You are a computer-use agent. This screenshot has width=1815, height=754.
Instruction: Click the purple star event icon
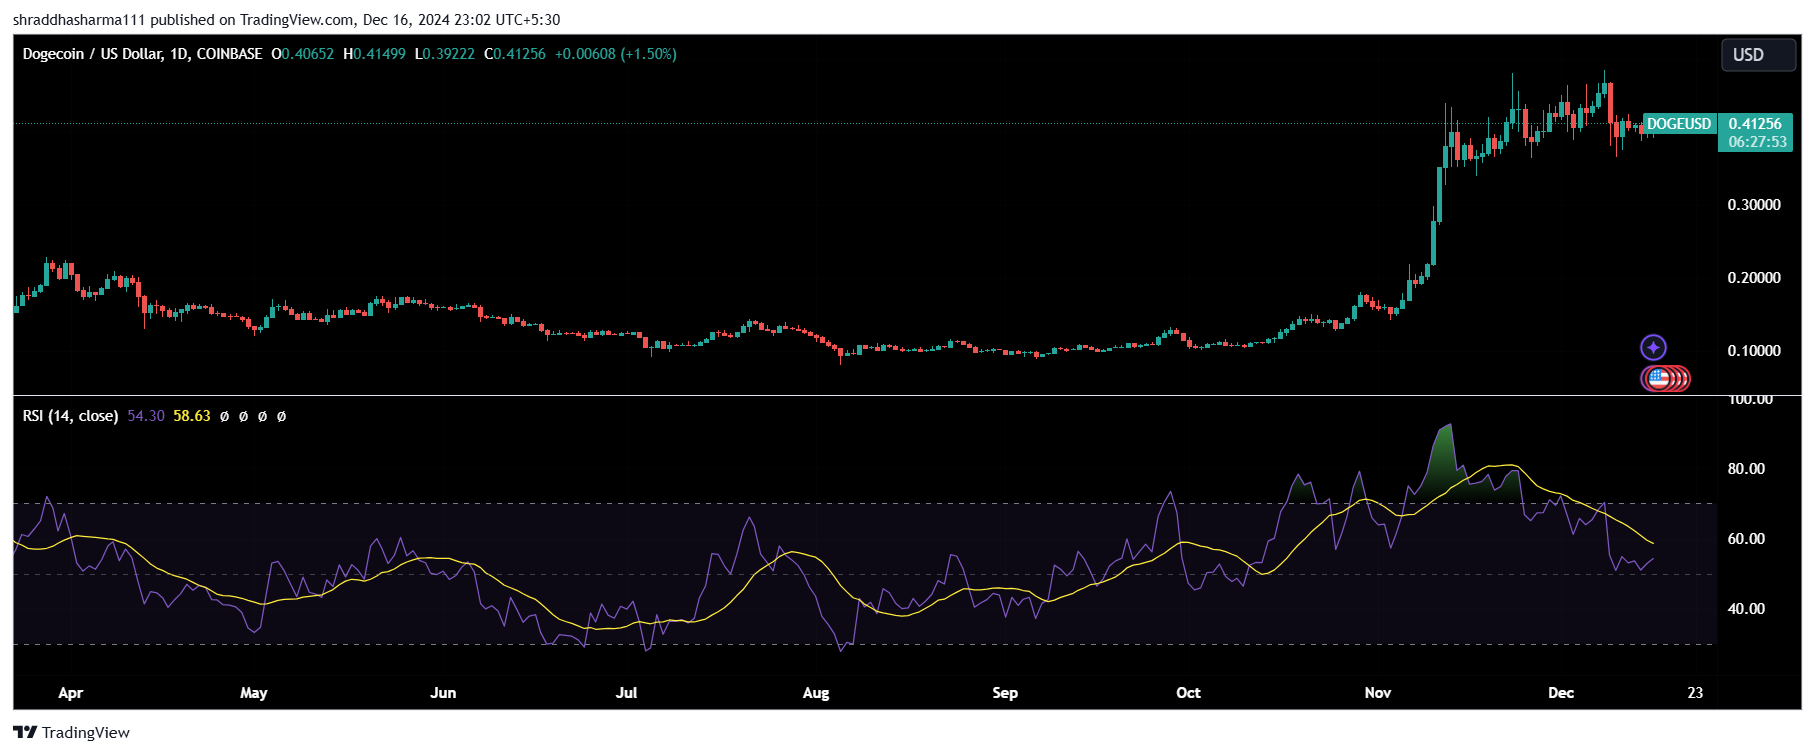coord(1654,347)
